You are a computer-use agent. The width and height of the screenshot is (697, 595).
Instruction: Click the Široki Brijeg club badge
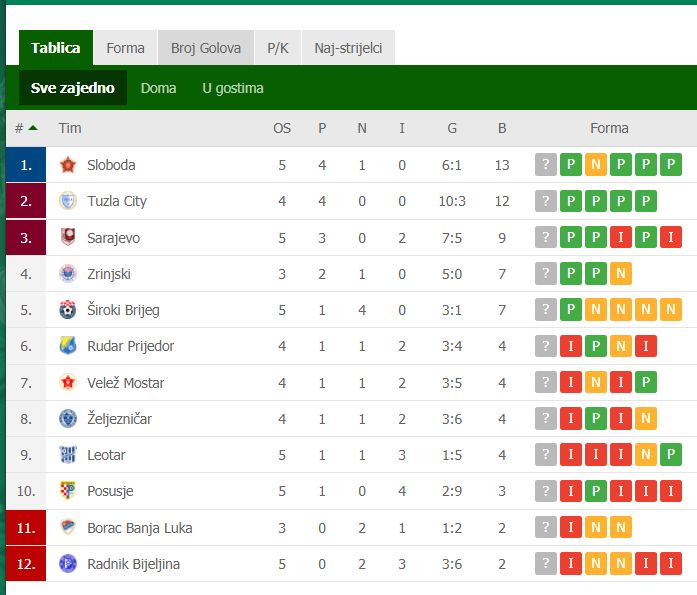[x=68, y=310]
